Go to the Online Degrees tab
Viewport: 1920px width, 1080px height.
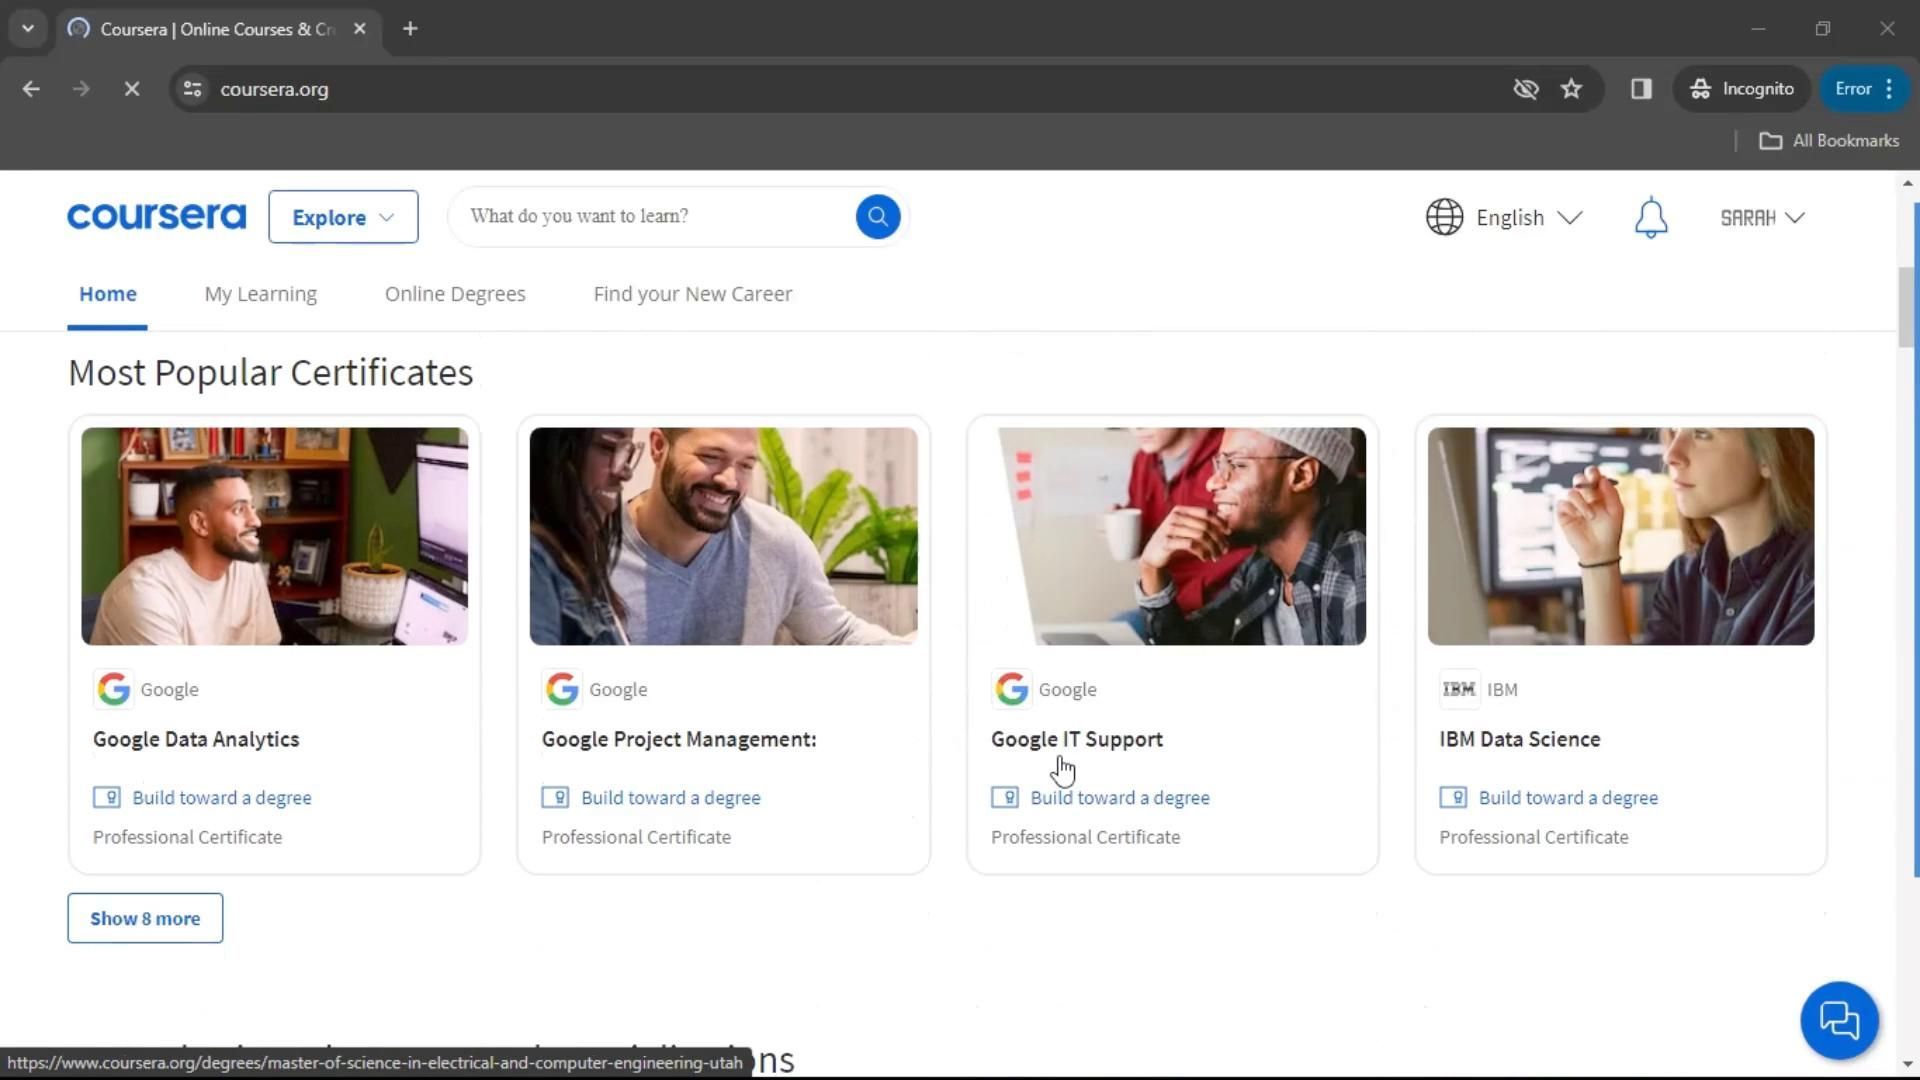click(455, 294)
